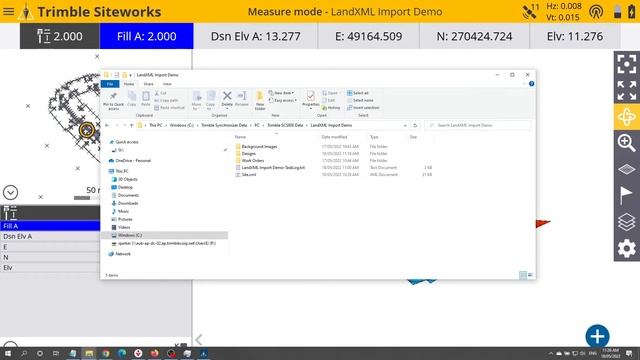The width and height of the screenshot is (640, 360).
Task: Click Invert selection in ribbon
Action: [363, 108]
